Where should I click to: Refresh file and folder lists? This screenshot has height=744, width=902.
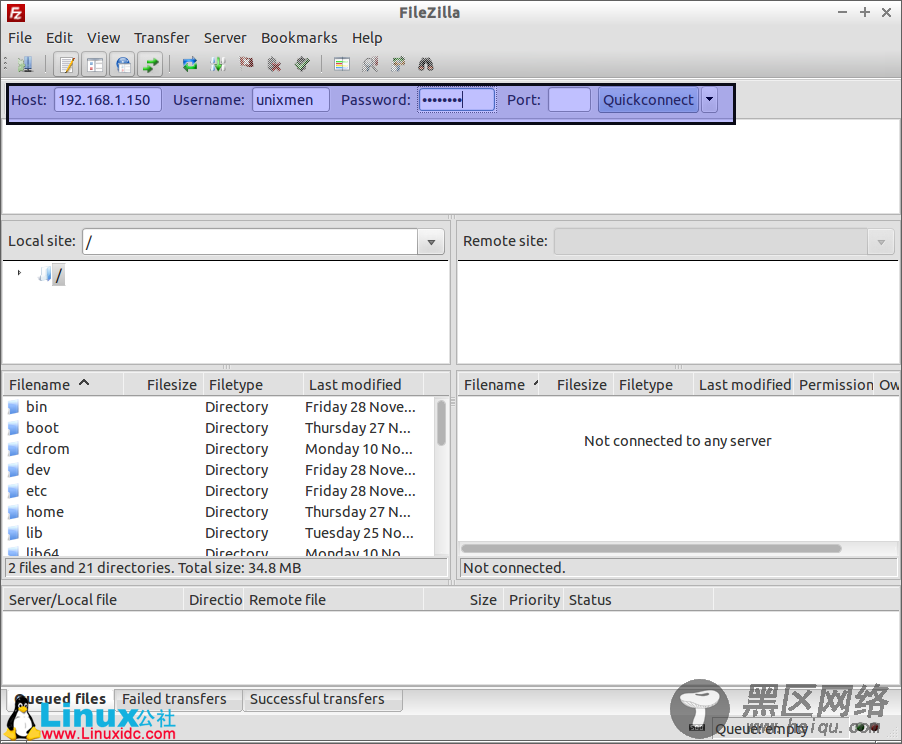pyautogui.click(x=190, y=64)
